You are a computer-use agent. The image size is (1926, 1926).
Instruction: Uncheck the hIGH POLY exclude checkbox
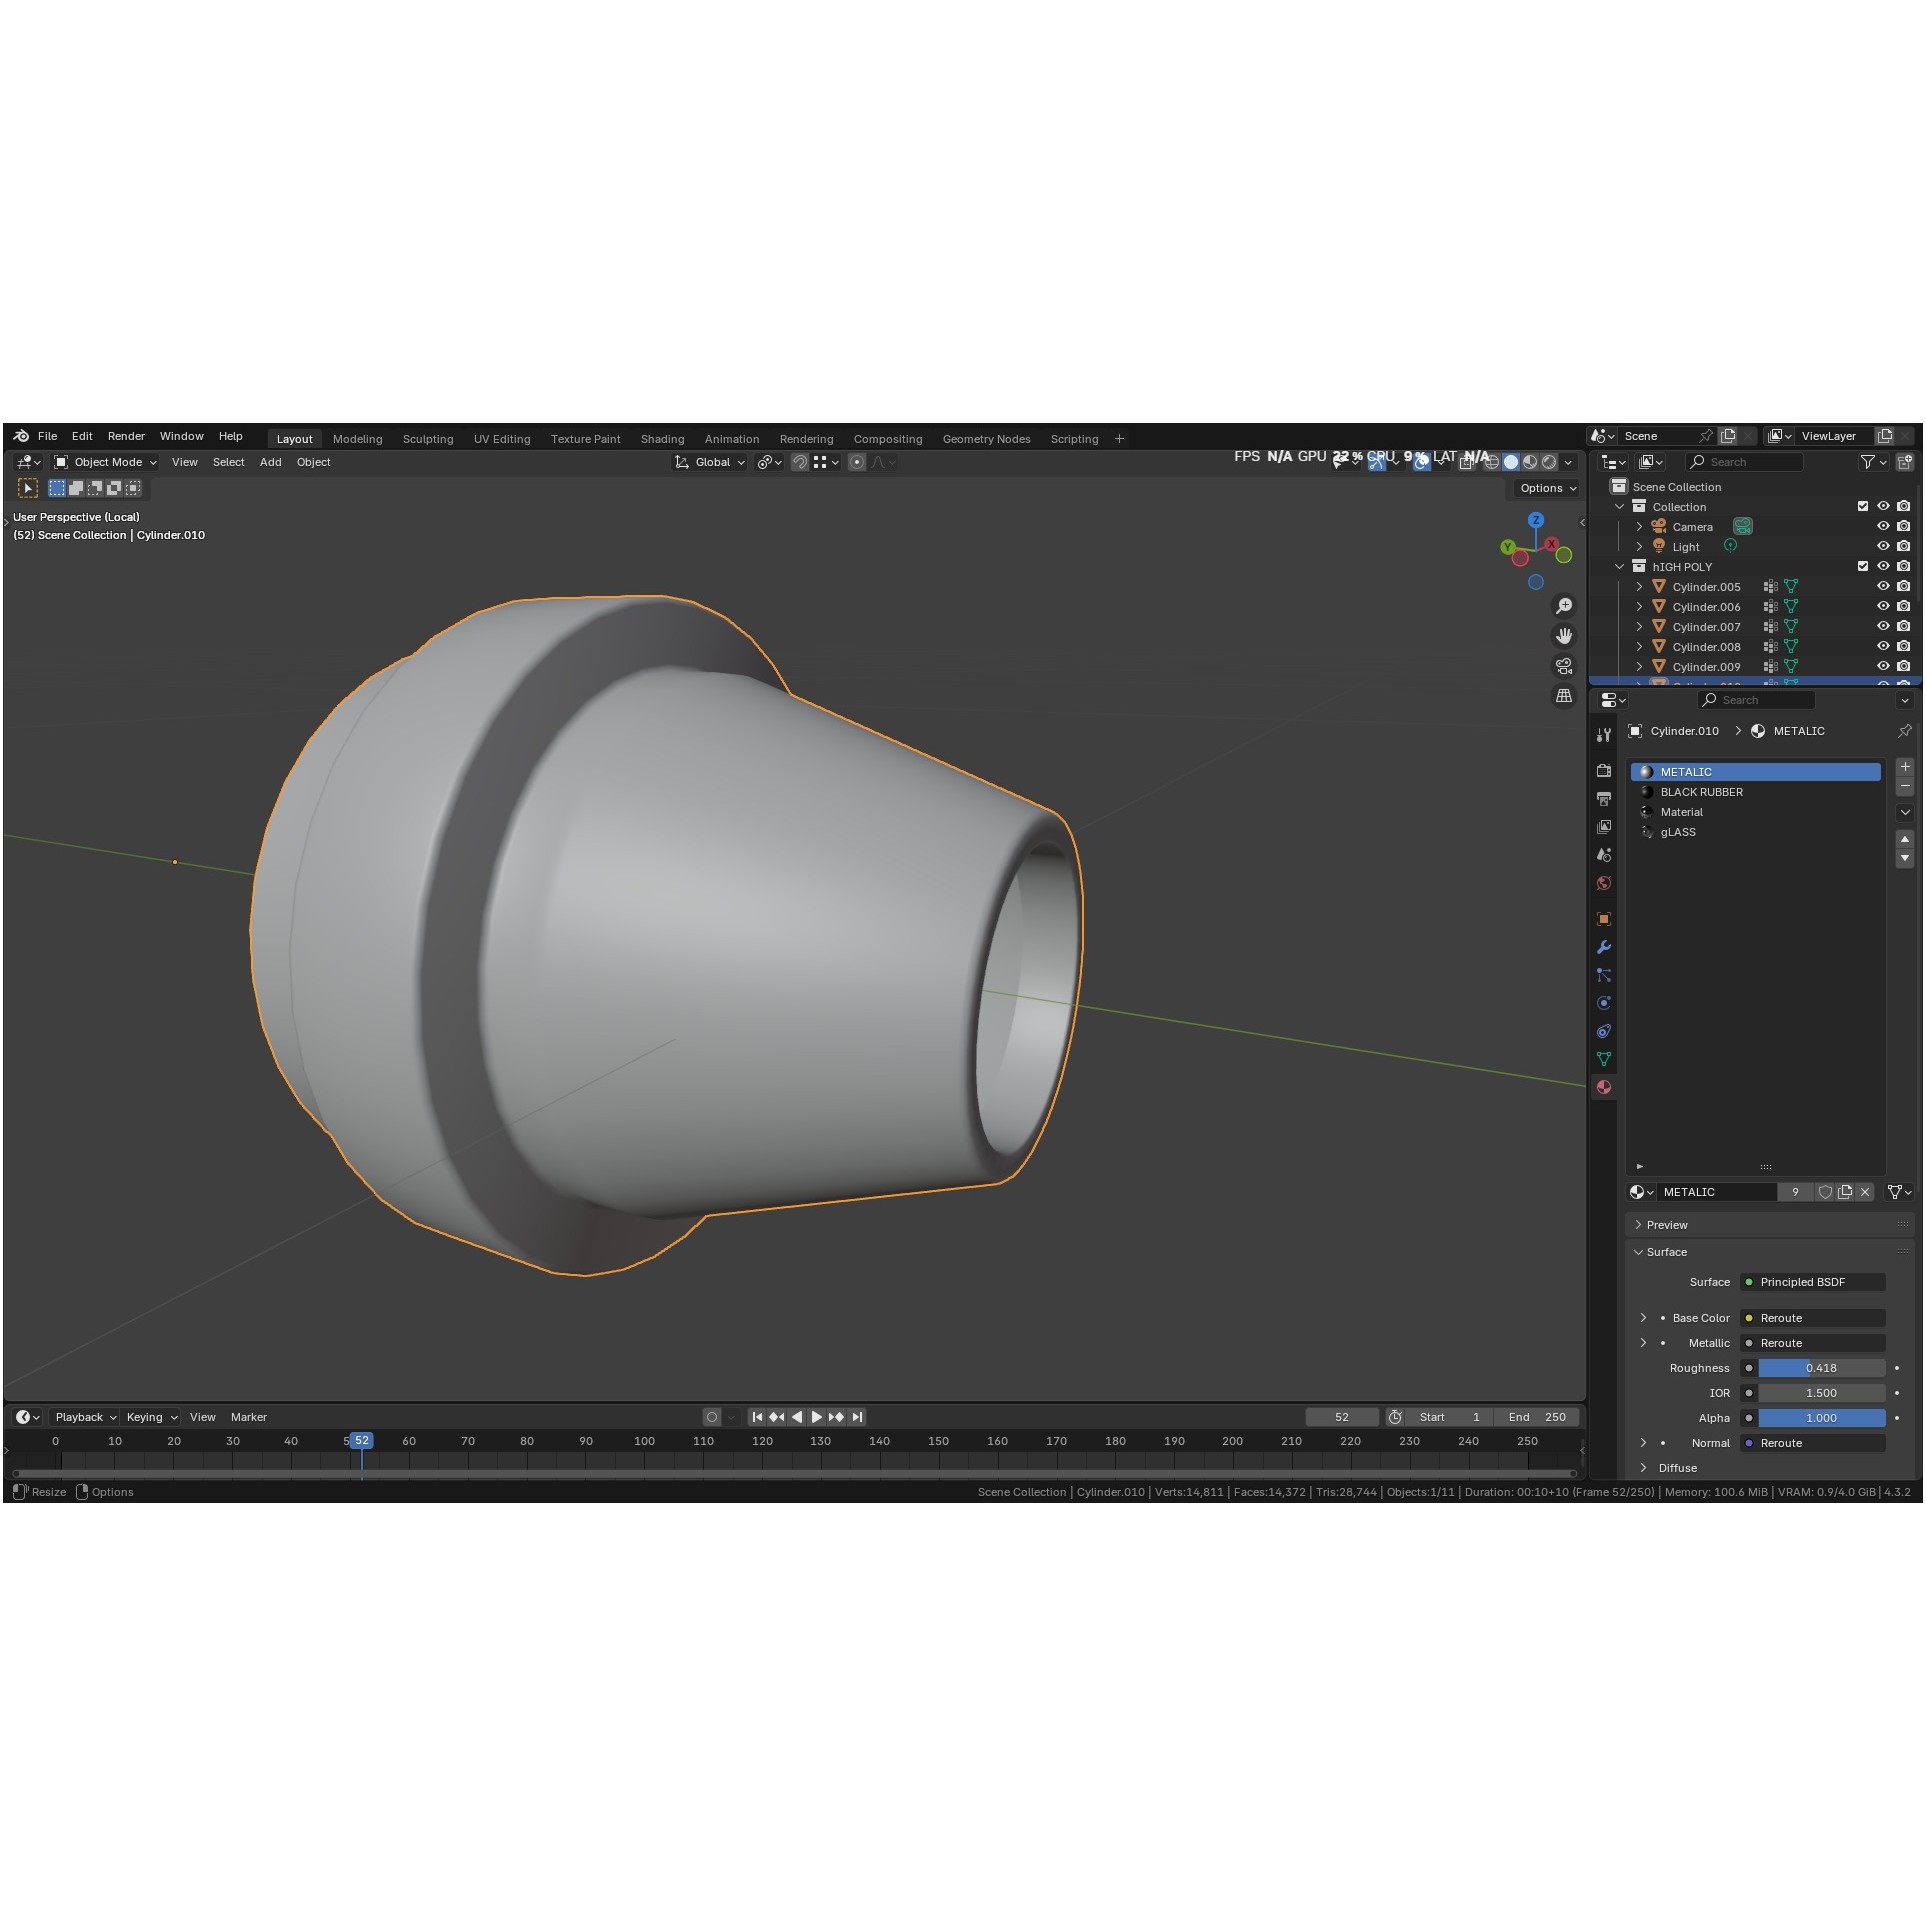click(x=1863, y=567)
